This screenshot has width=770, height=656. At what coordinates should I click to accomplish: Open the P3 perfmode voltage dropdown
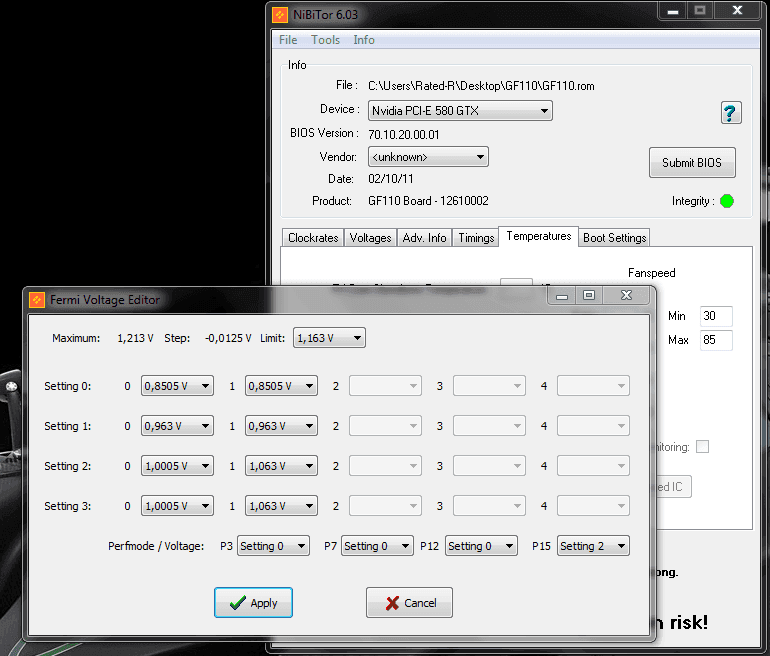[274, 546]
